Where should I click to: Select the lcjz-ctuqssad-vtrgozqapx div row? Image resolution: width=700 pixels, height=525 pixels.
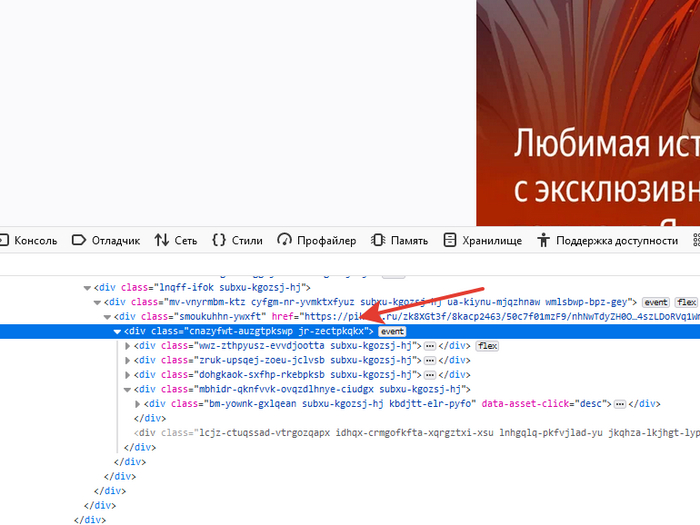(350, 433)
